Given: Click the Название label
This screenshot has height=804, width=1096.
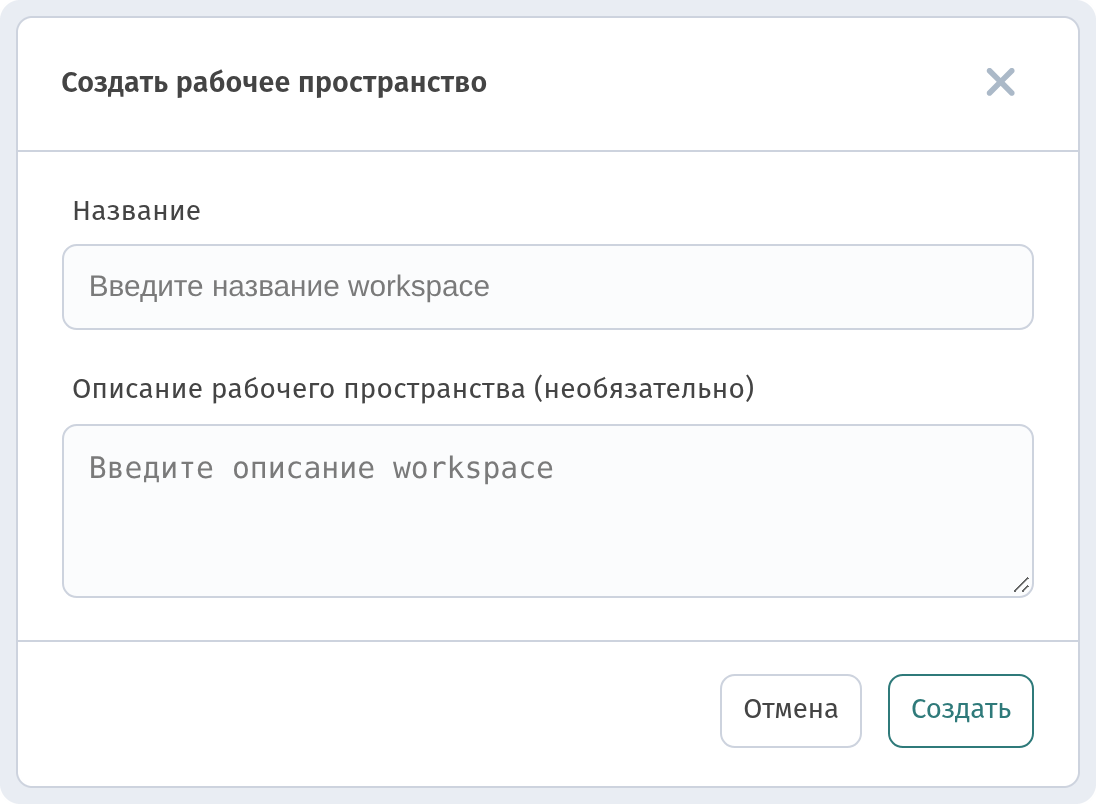Looking at the screenshot, I should click(x=137, y=210).
